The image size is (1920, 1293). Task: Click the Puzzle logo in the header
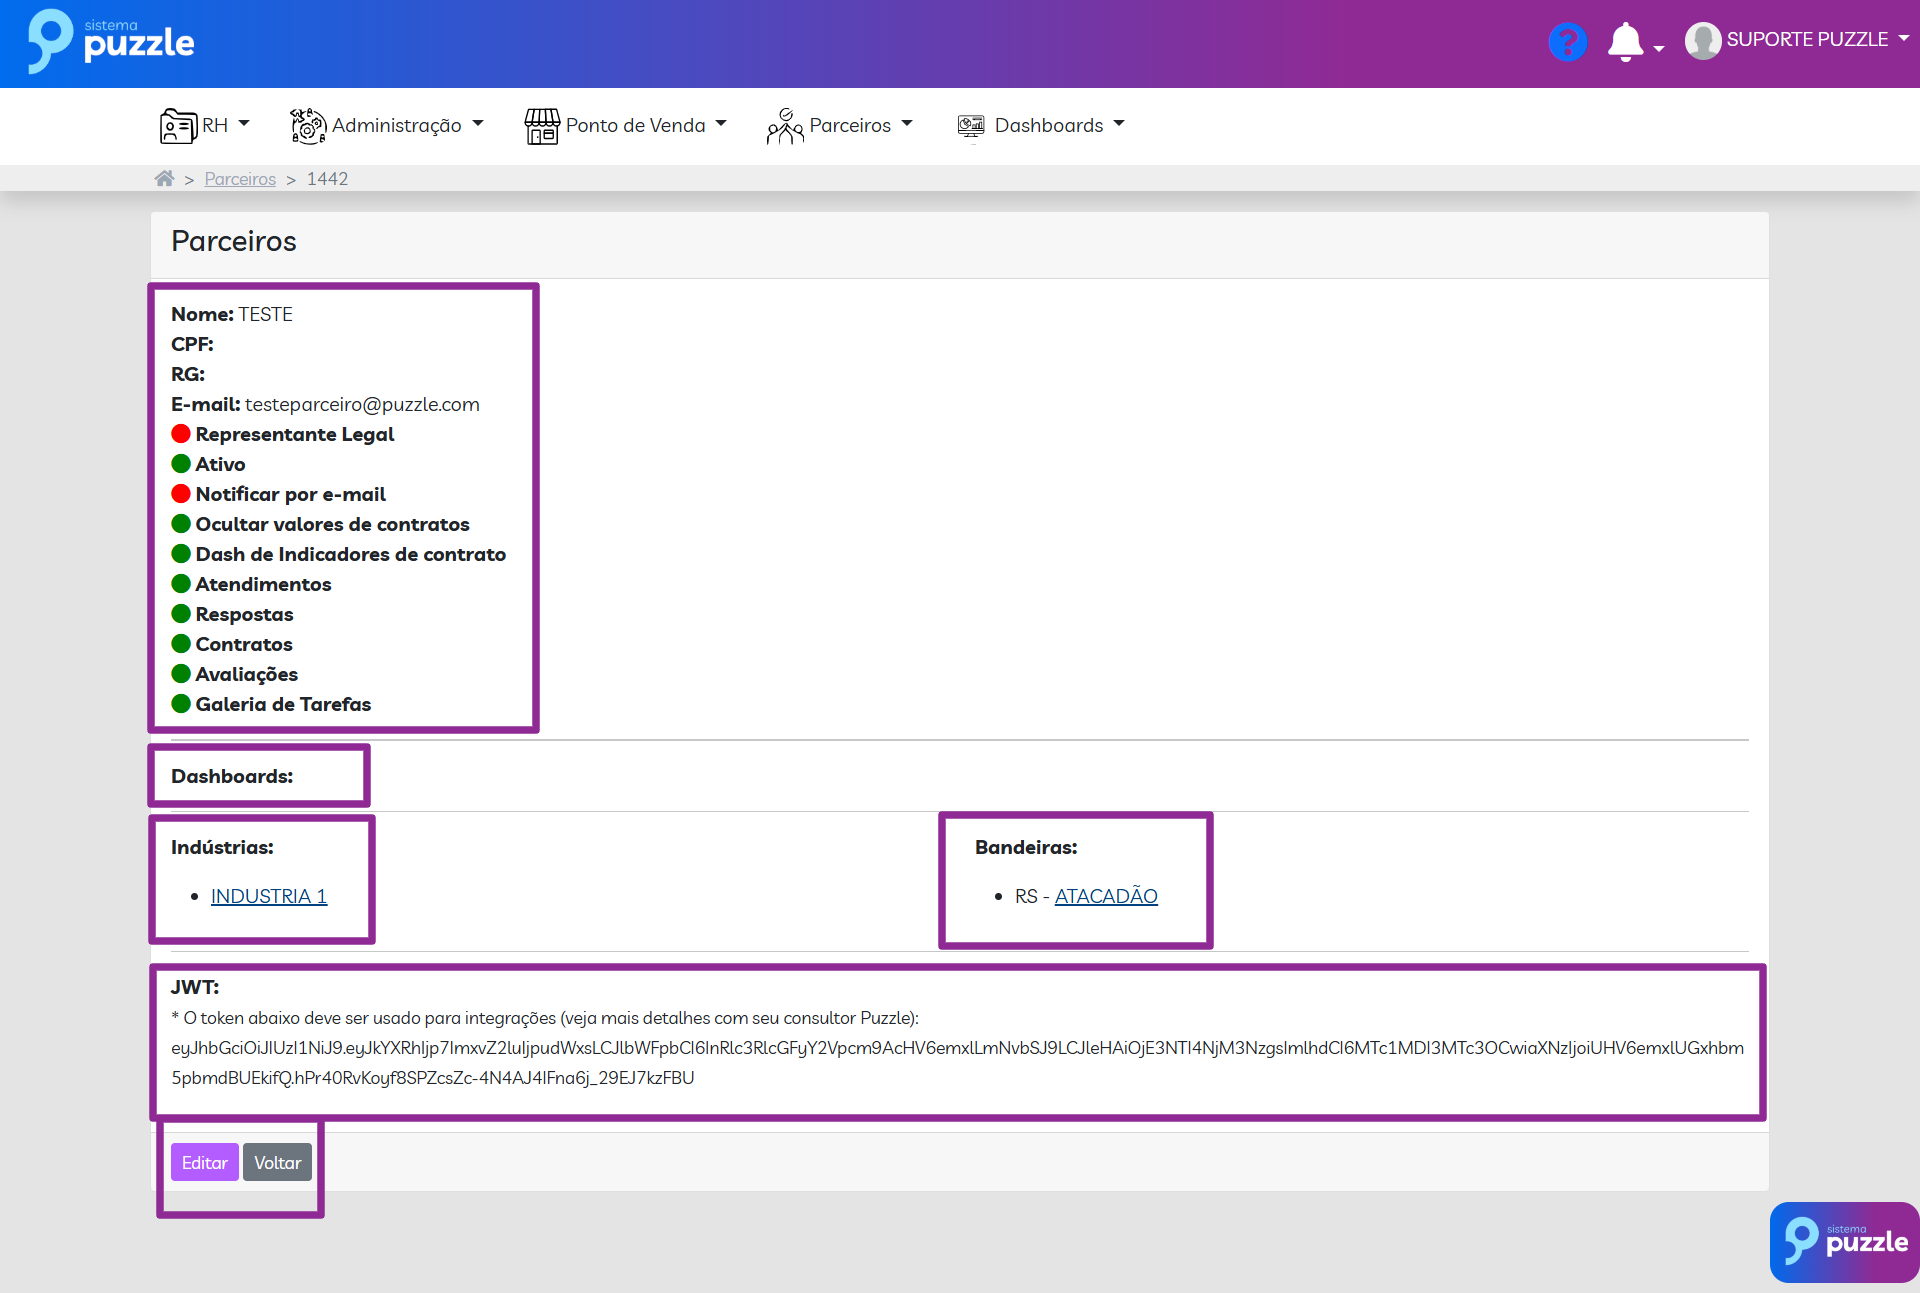pos(110,41)
